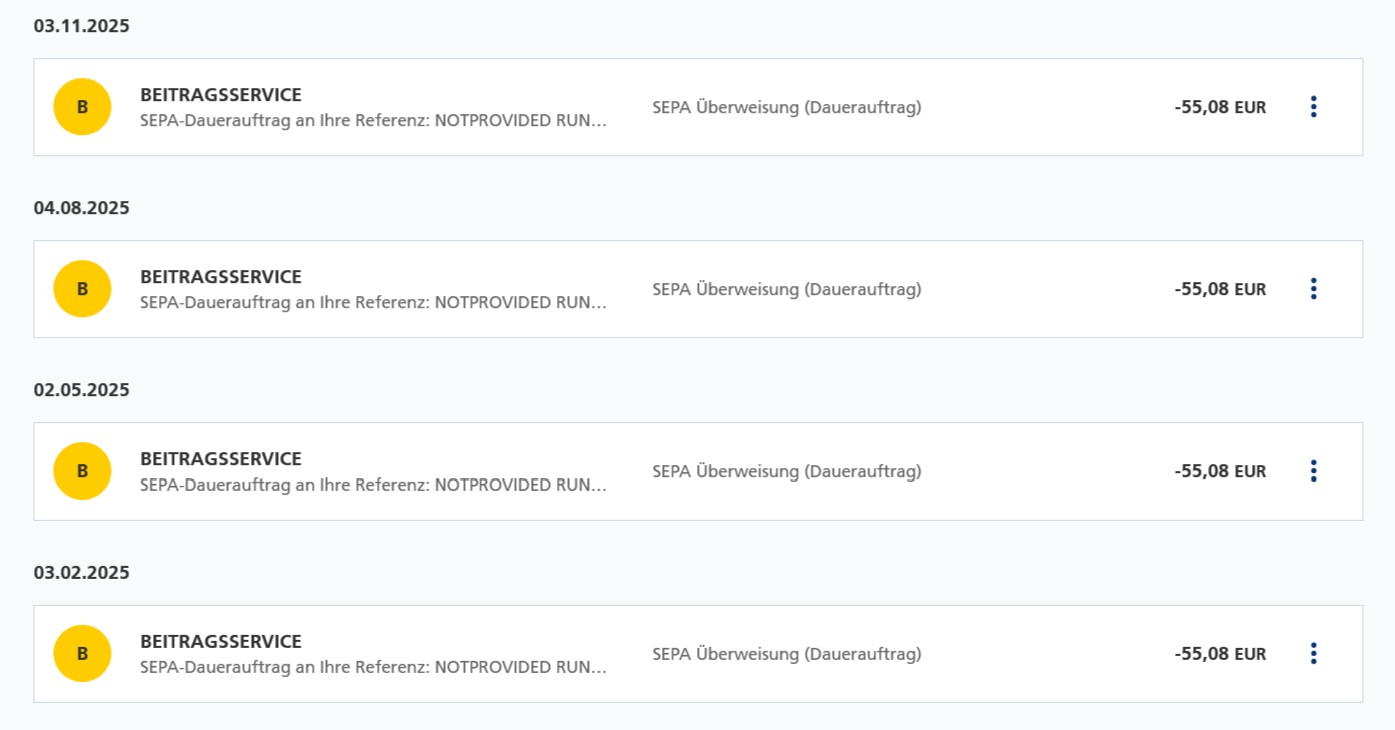This screenshot has height=730, width=1395.
Task: Click the 02.05.2025 date heading
Action: point(82,390)
